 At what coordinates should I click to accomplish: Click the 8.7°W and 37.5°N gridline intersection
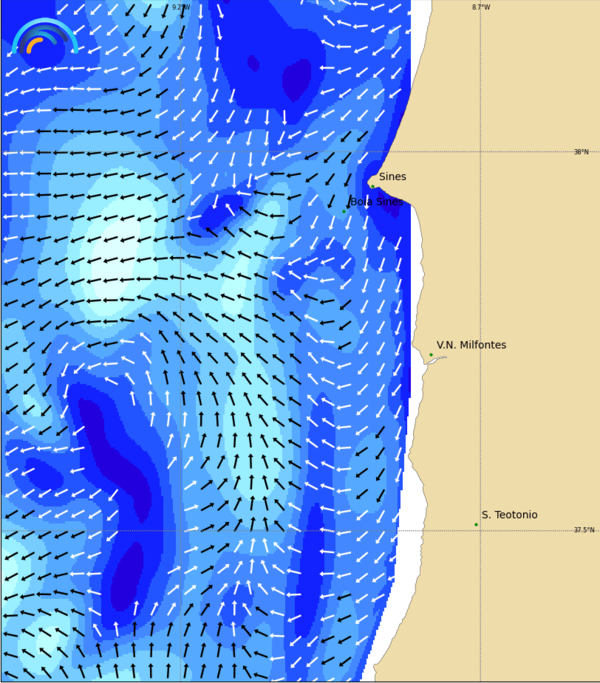[x=481, y=531]
